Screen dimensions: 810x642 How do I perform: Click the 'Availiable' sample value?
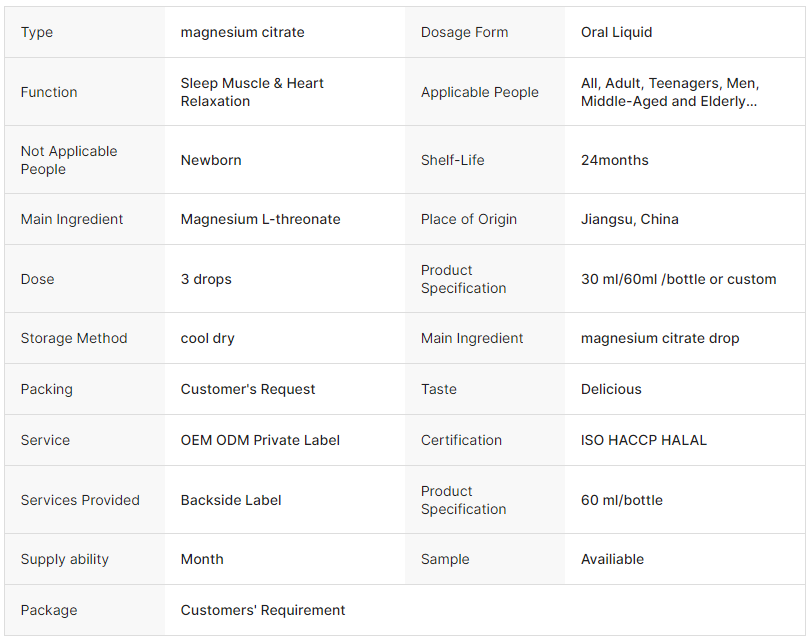(612, 559)
